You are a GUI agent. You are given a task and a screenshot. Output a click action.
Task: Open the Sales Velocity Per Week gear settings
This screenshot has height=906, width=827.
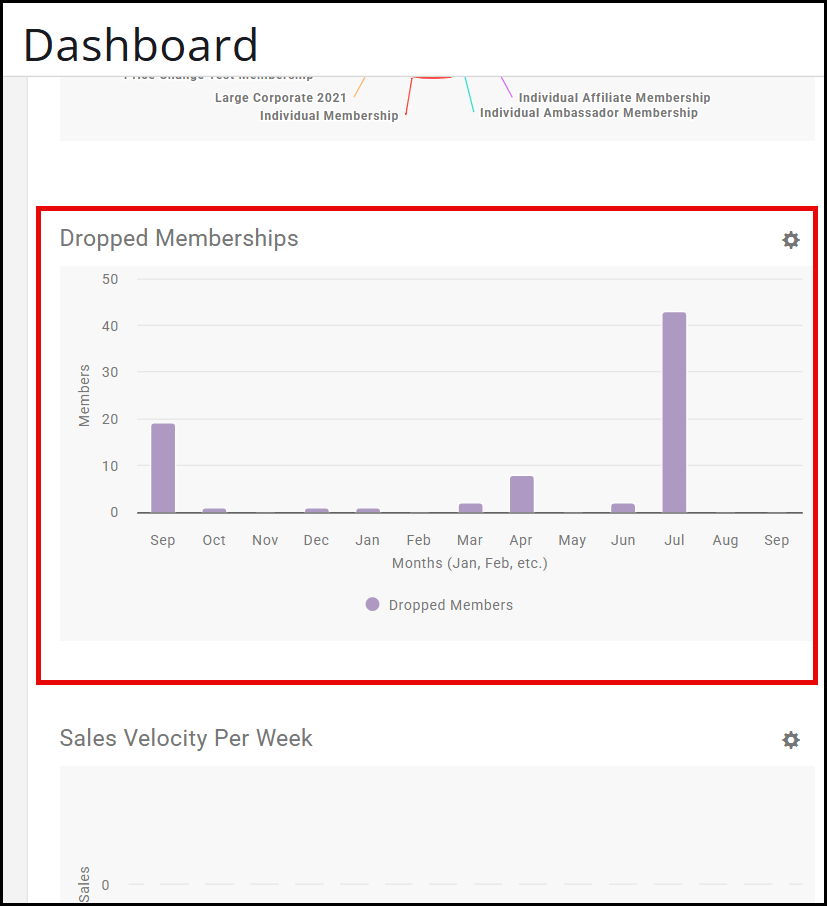point(791,740)
